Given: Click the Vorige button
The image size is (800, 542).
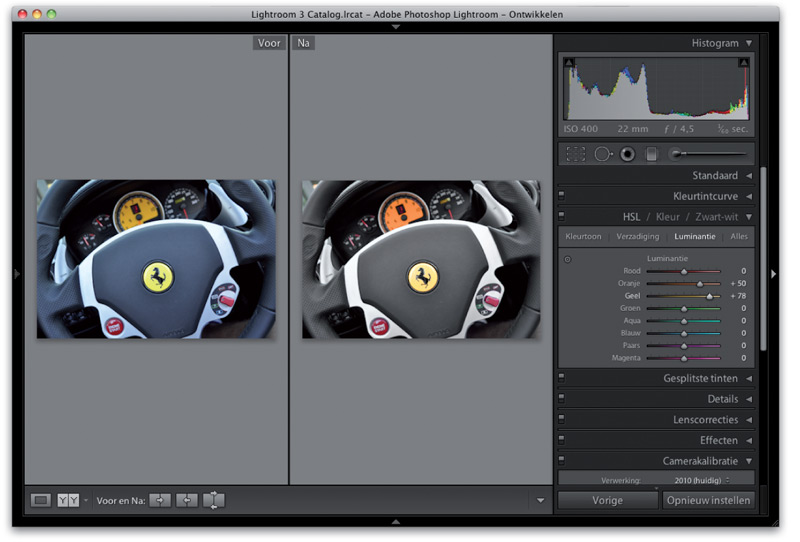Looking at the screenshot, I should click(x=607, y=500).
